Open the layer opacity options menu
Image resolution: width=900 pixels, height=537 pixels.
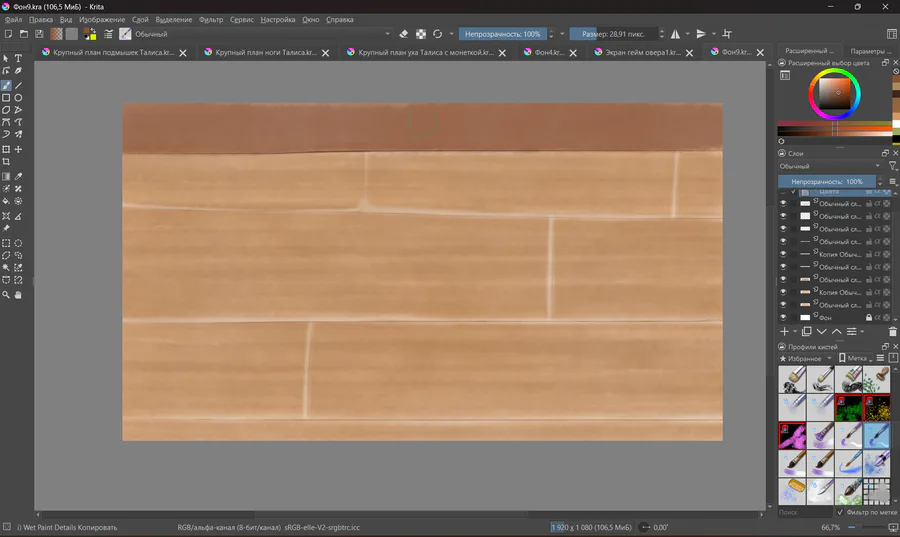pyautogui.click(x=893, y=181)
